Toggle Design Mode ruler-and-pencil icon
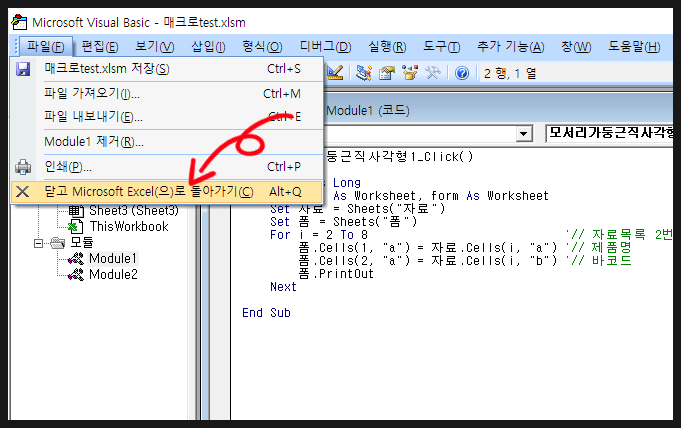 tap(334, 73)
